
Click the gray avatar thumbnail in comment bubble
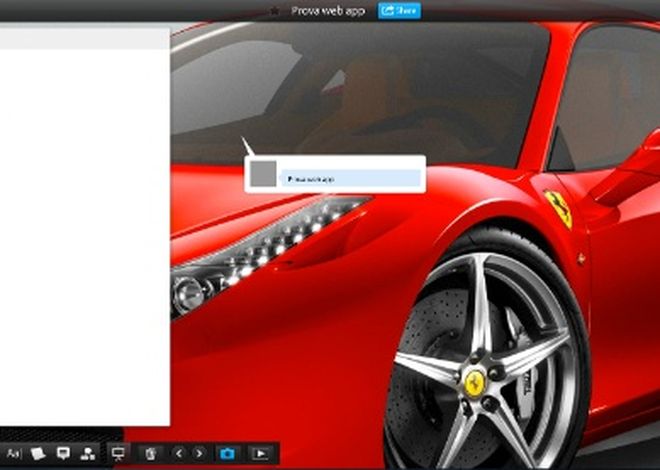(x=263, y=173)
